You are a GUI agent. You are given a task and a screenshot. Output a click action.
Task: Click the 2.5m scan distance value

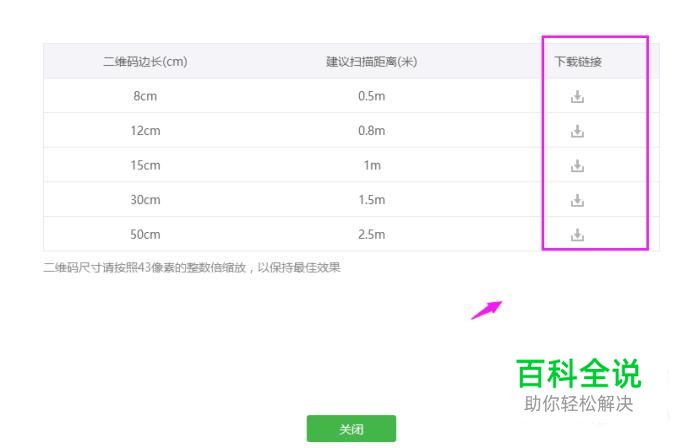click(372, 234)
